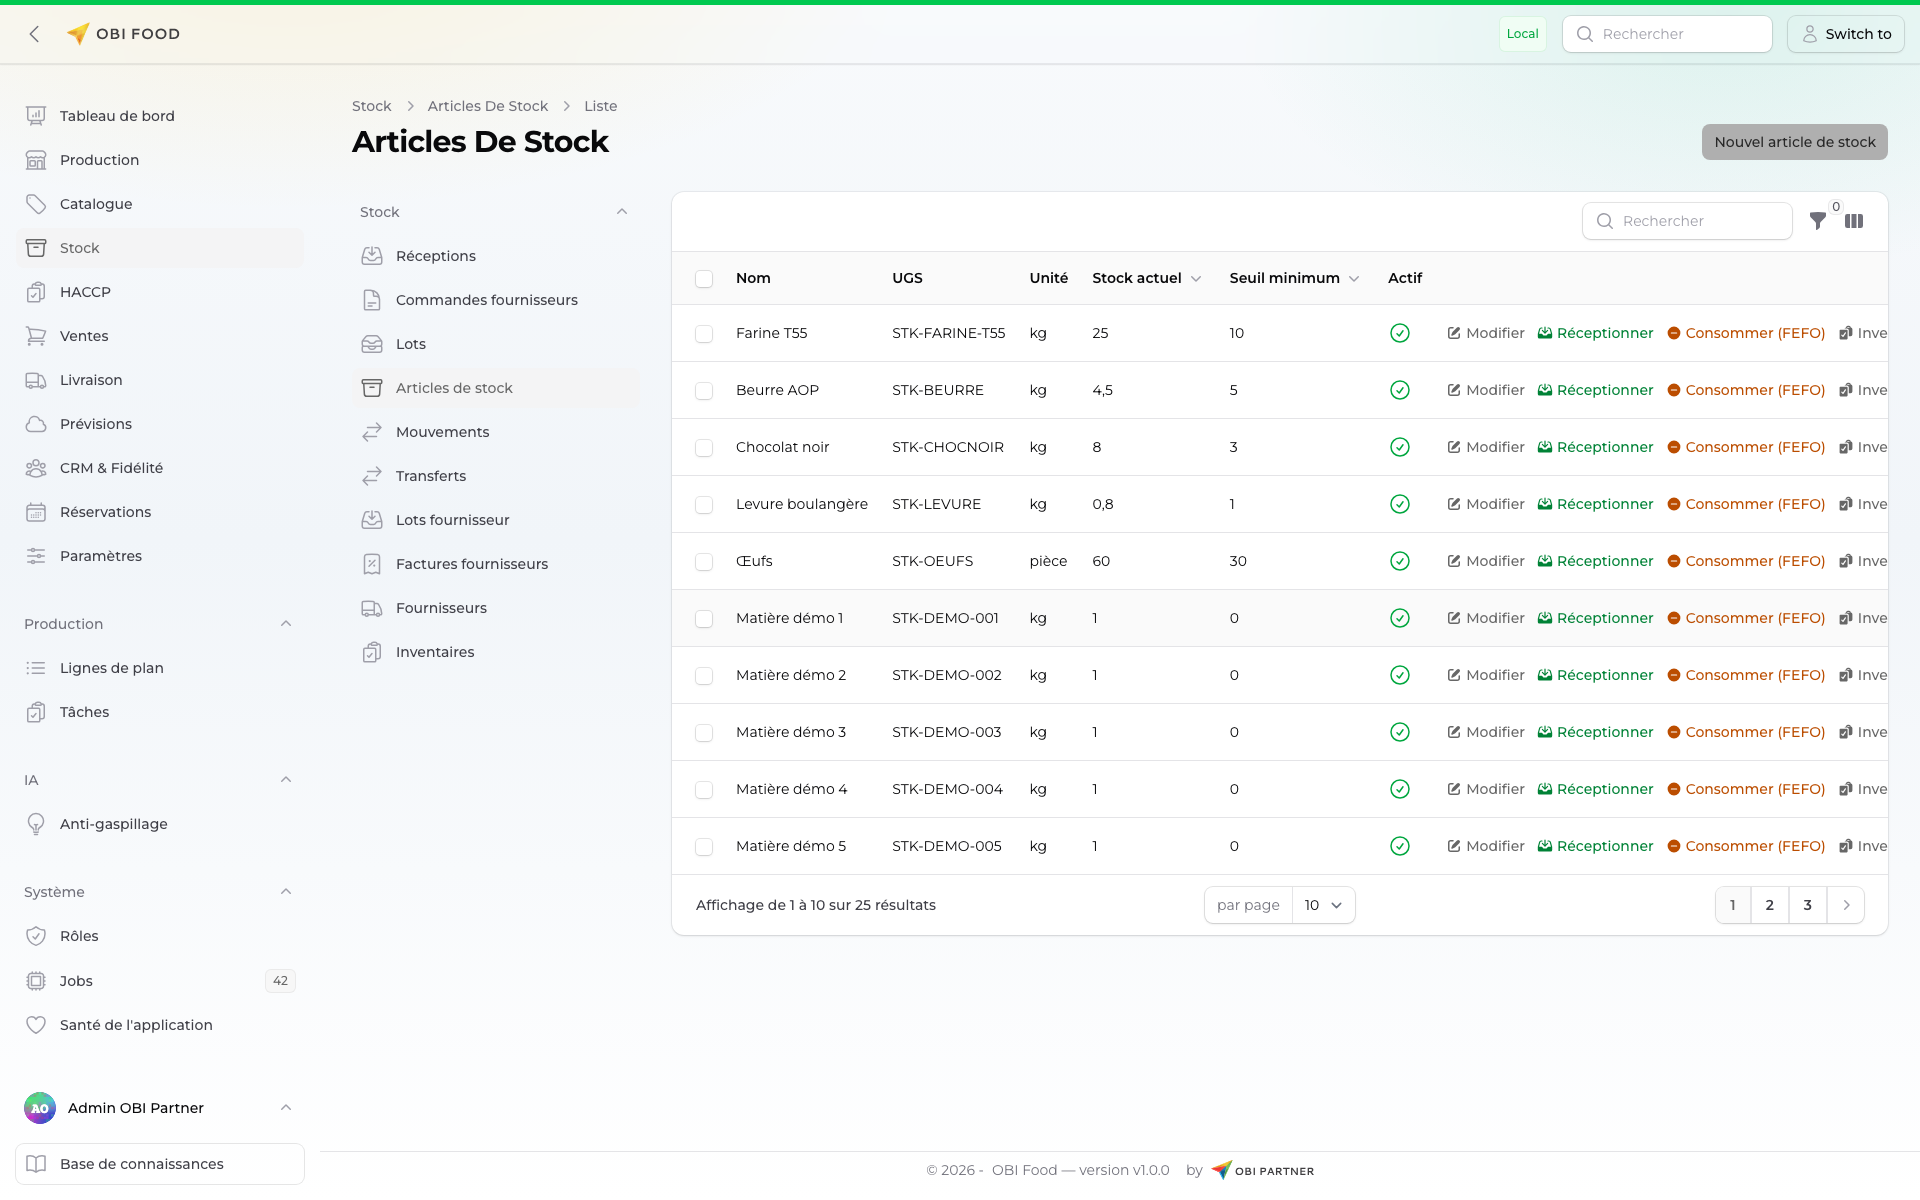
Task: Click the back arrow in header
Action: [x=35, y=34]
